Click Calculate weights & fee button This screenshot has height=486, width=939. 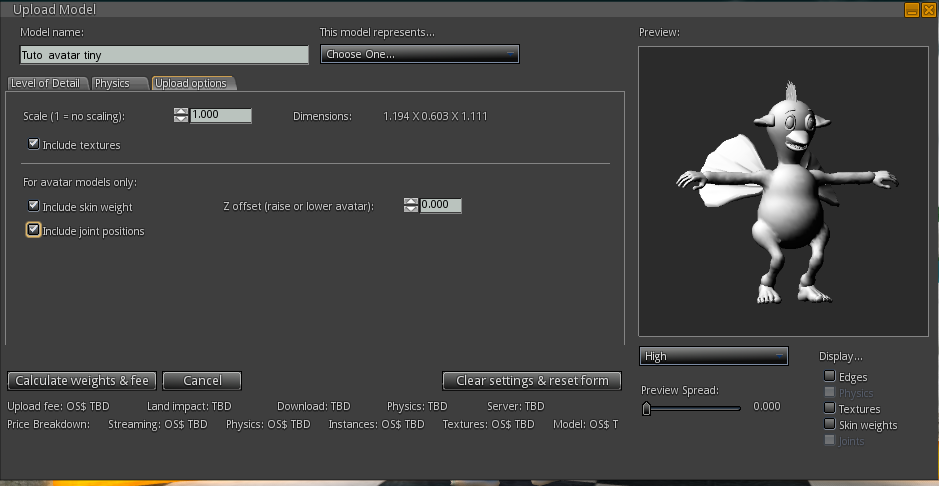click(x=82, y=381)
